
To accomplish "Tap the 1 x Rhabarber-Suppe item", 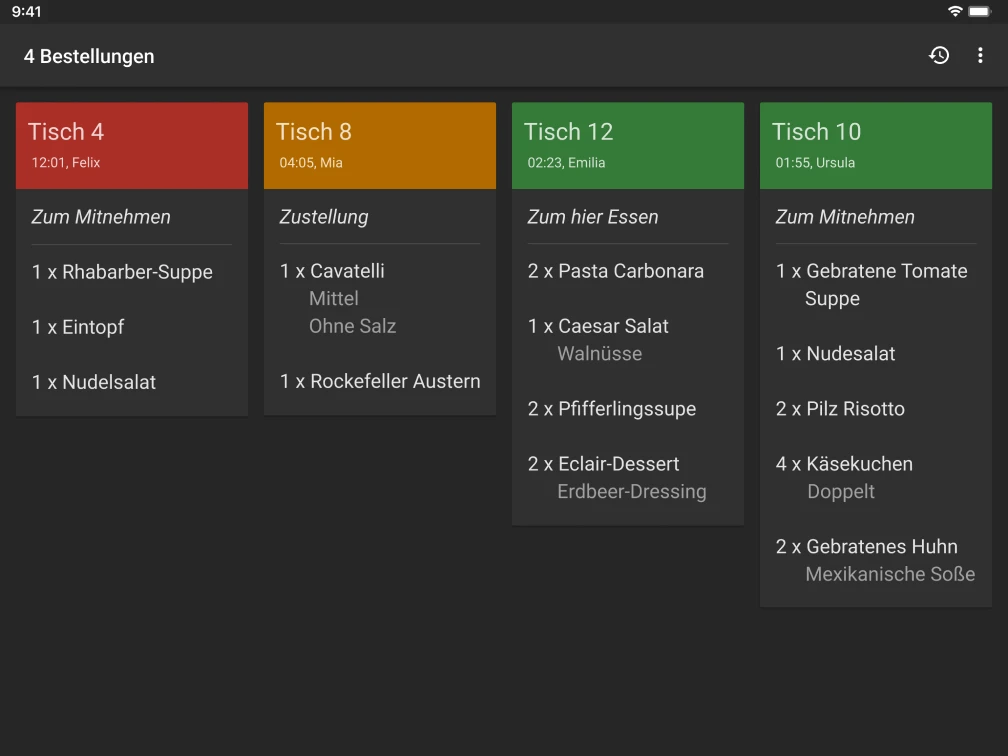I will pos(123,272).
